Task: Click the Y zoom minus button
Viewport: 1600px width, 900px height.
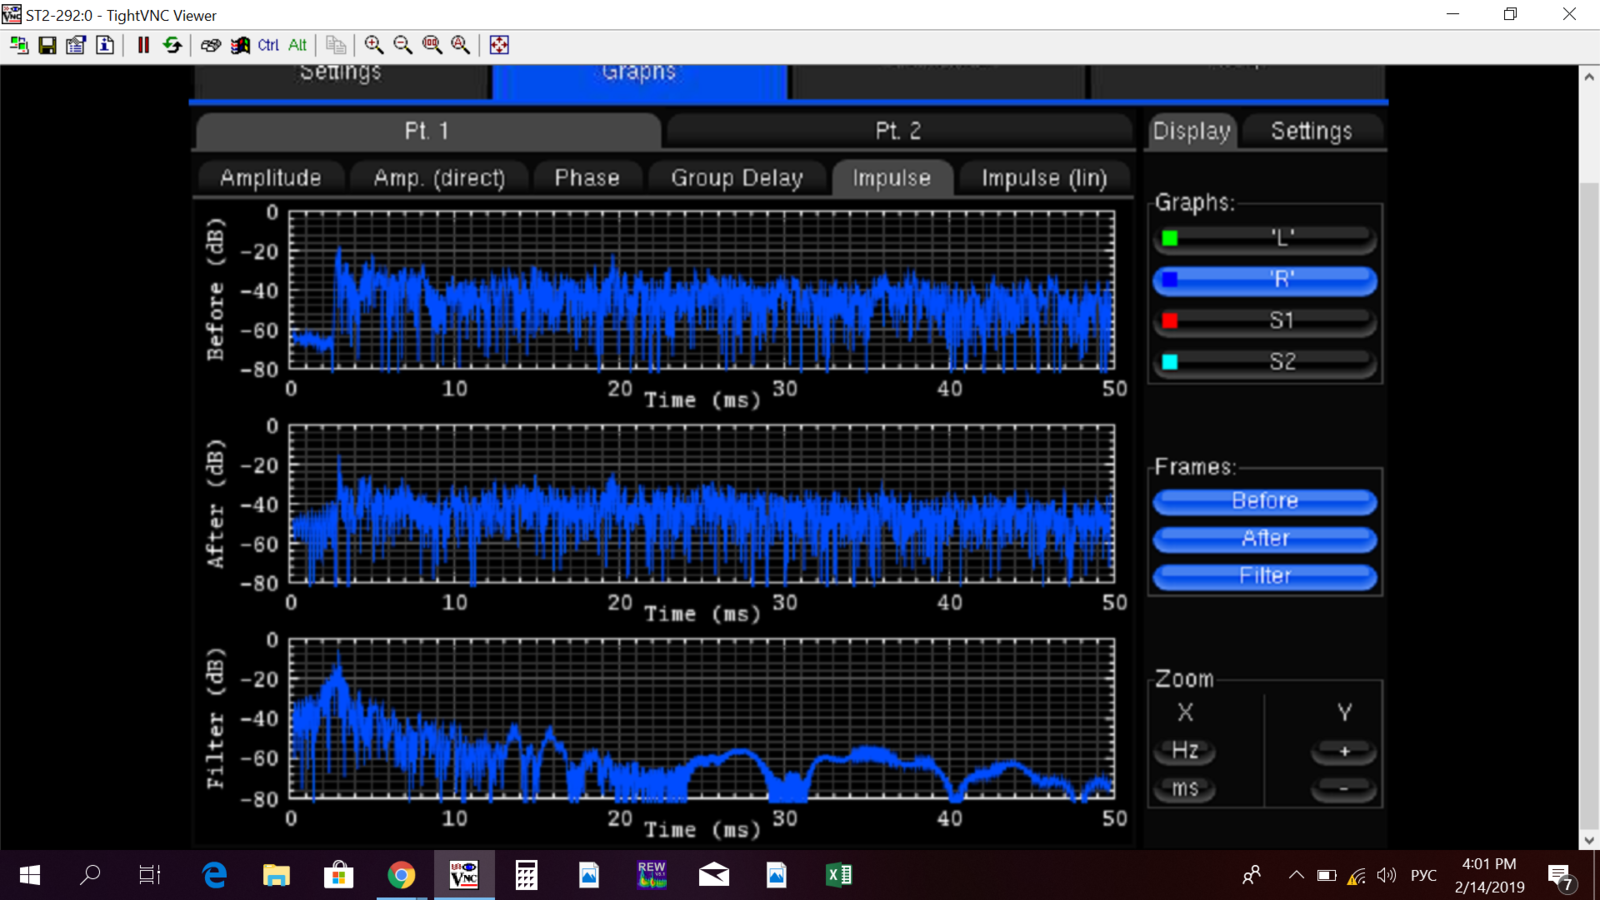Action: point(1344,789)
